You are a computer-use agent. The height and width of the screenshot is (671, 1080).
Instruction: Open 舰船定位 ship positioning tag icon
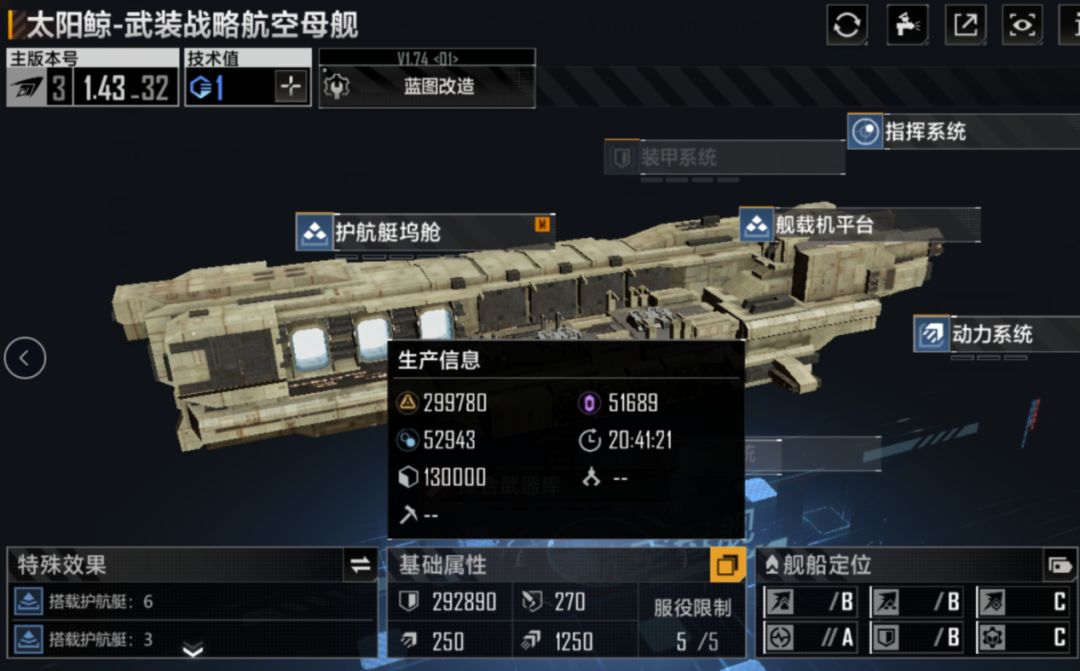pos(1060,566)
